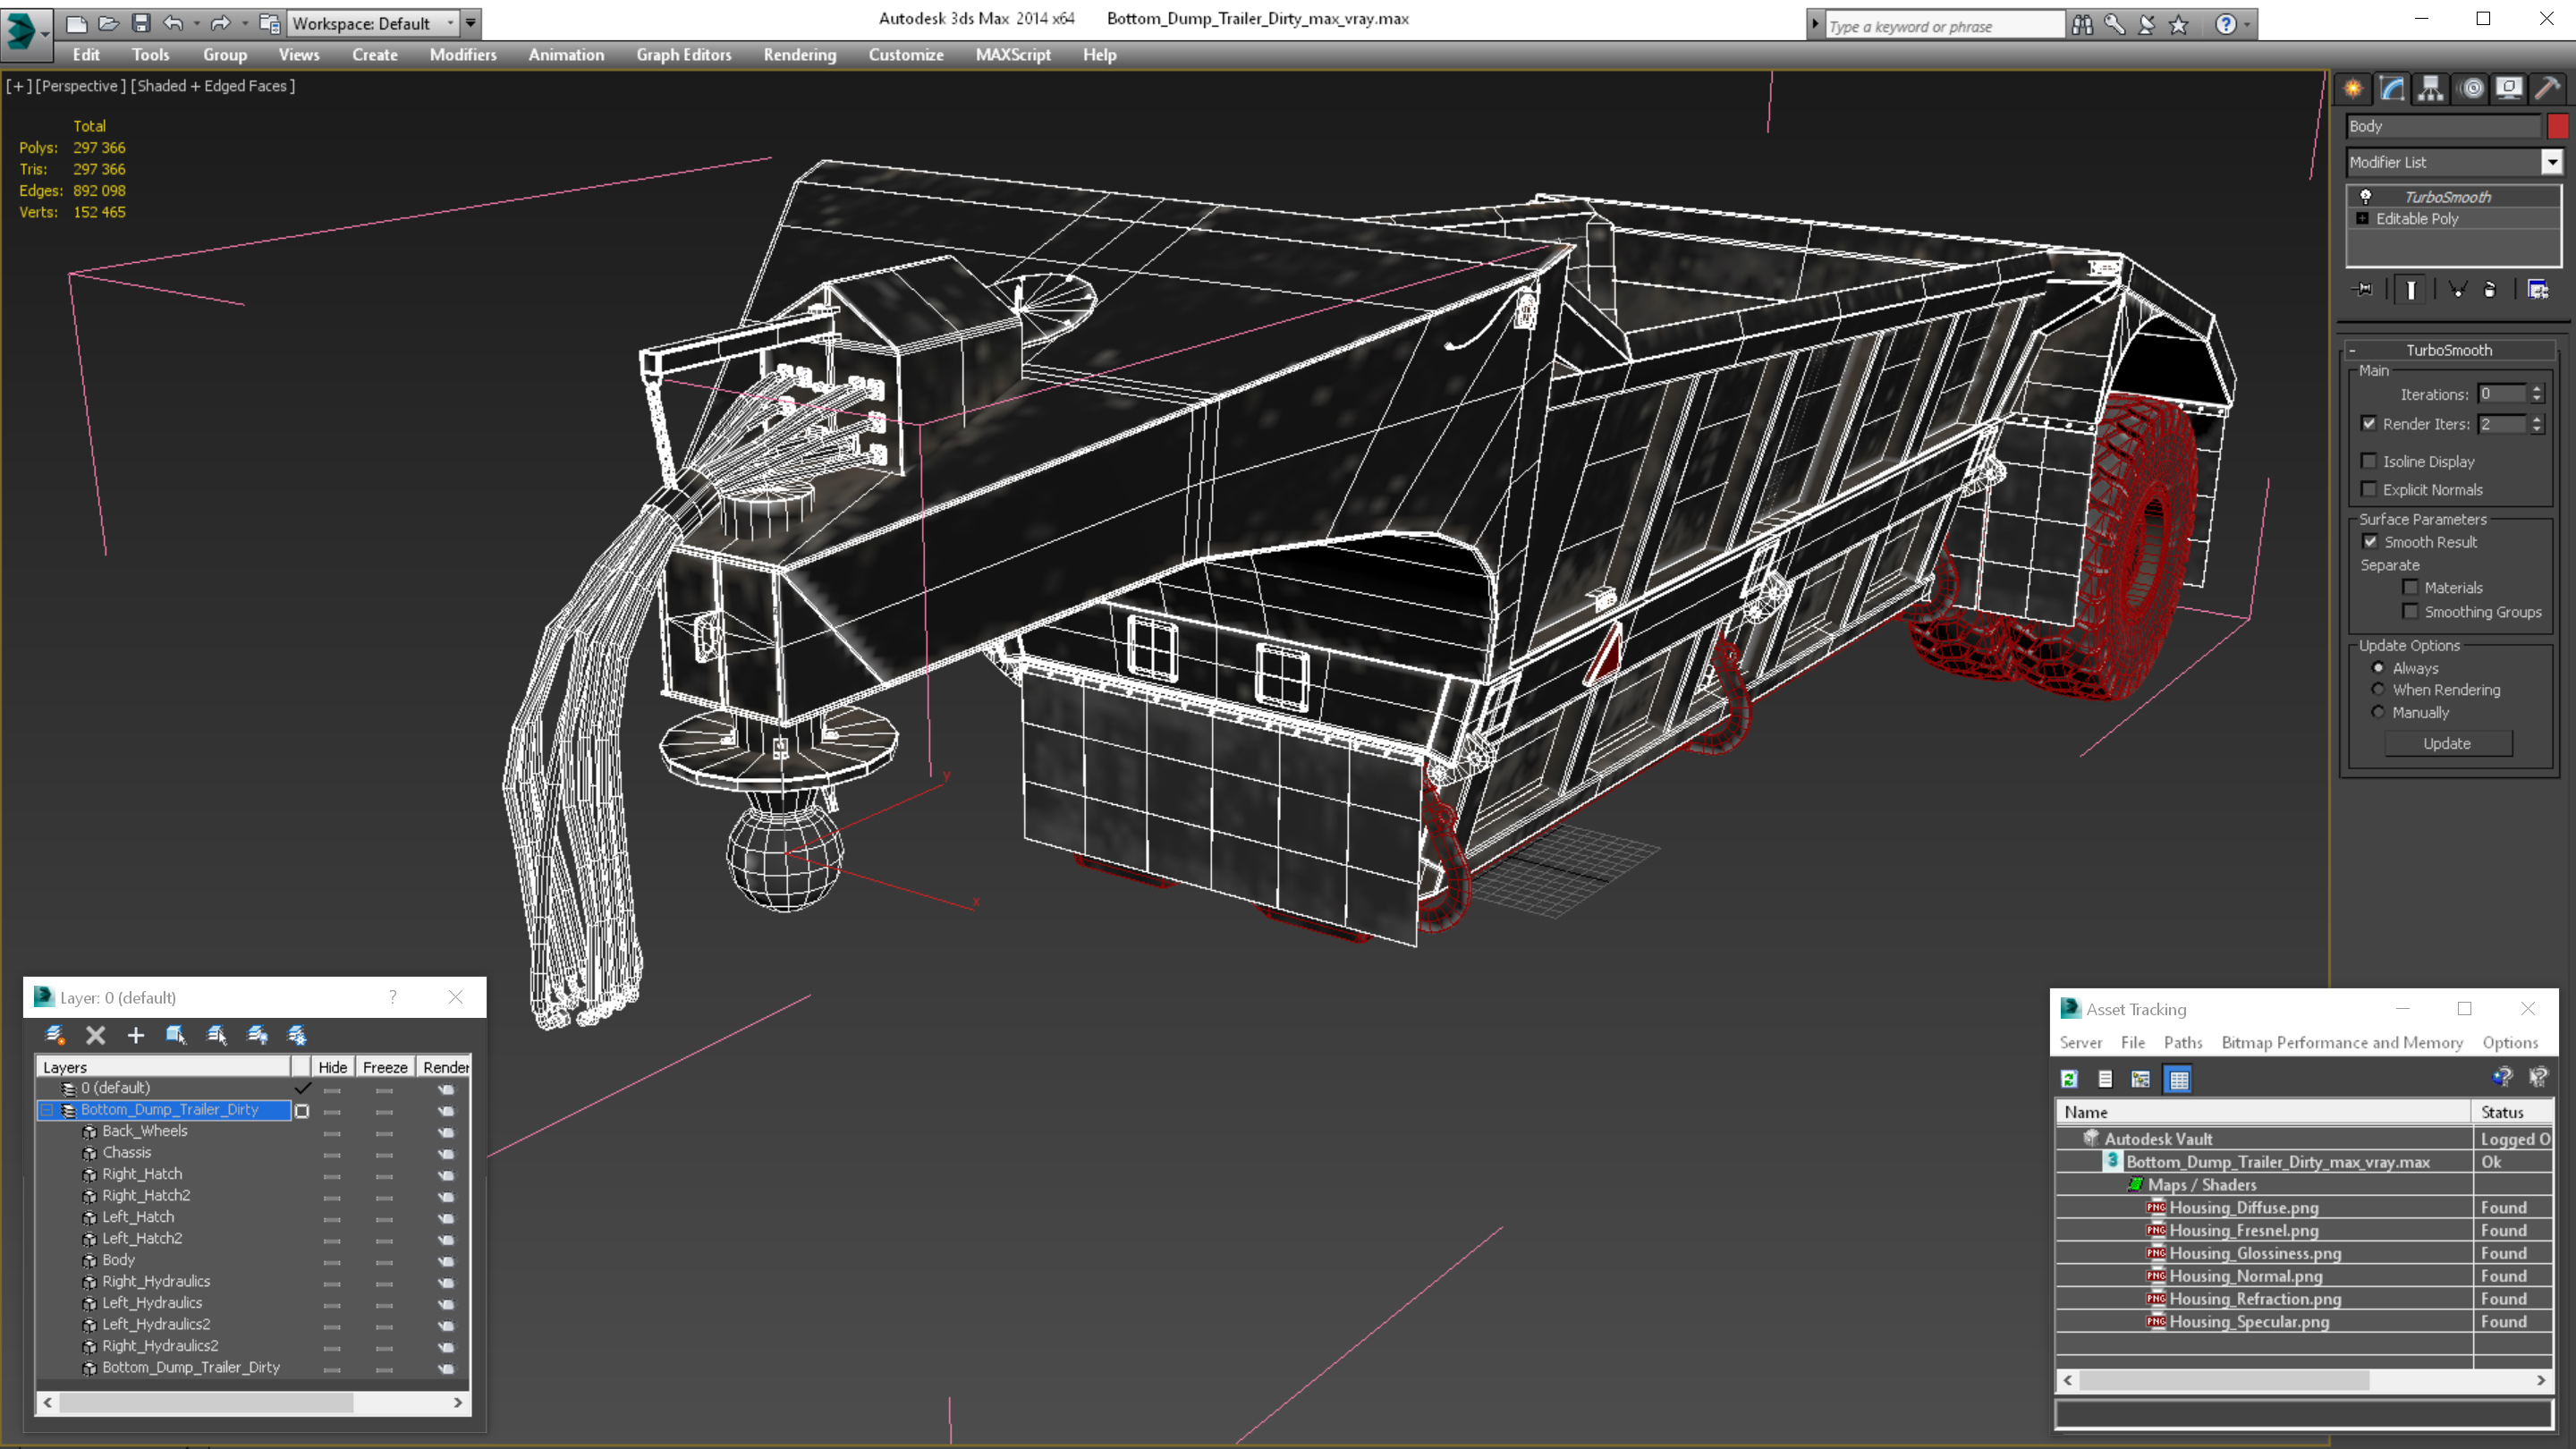Open the Graph Editors menu
The image size is (2576, 1449).
[x=684, y=55]
